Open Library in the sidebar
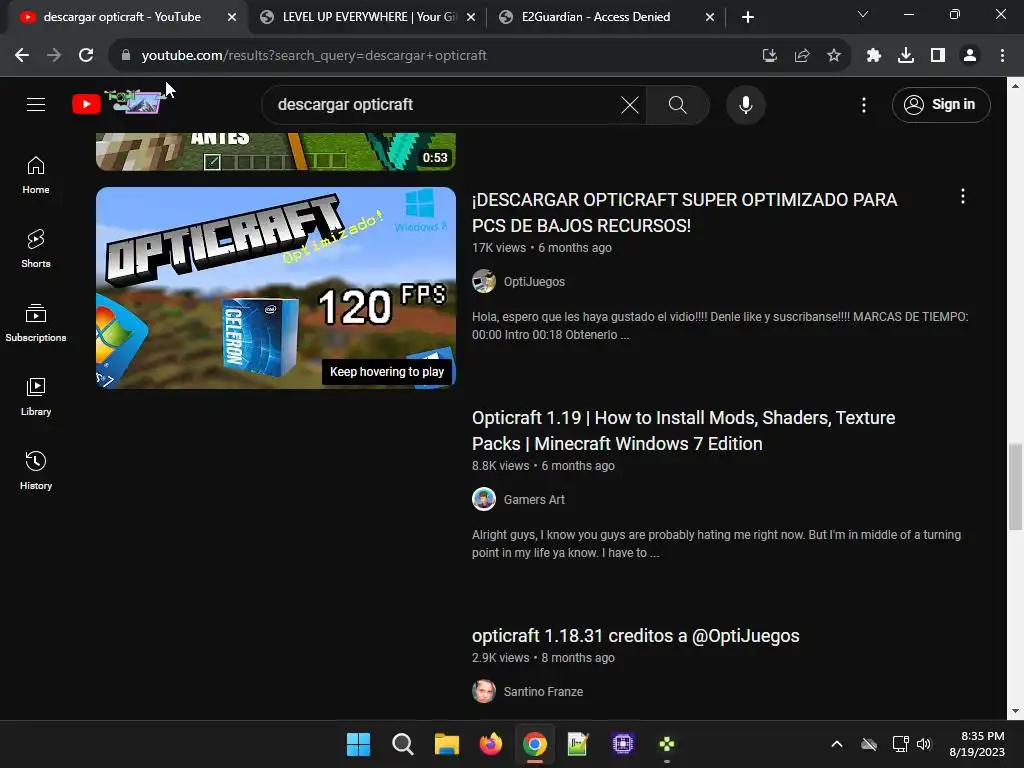Screen dimensions: 1024x768 36,397
